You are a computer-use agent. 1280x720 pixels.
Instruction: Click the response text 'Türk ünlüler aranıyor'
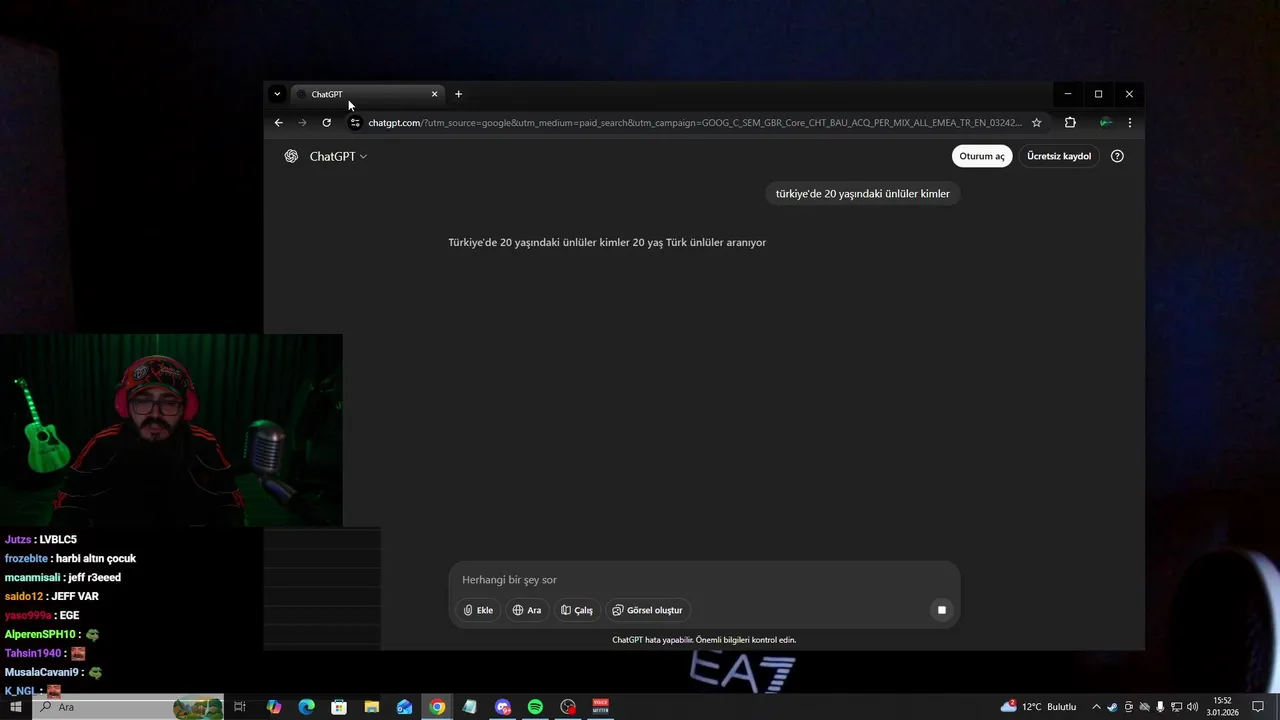[x=716, y=243]
